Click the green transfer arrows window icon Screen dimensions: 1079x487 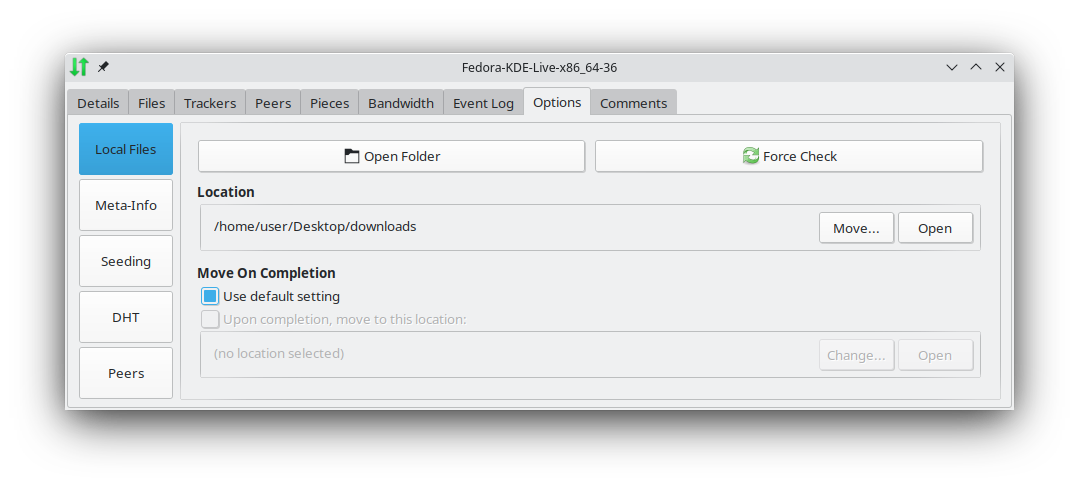pos(79,67)
